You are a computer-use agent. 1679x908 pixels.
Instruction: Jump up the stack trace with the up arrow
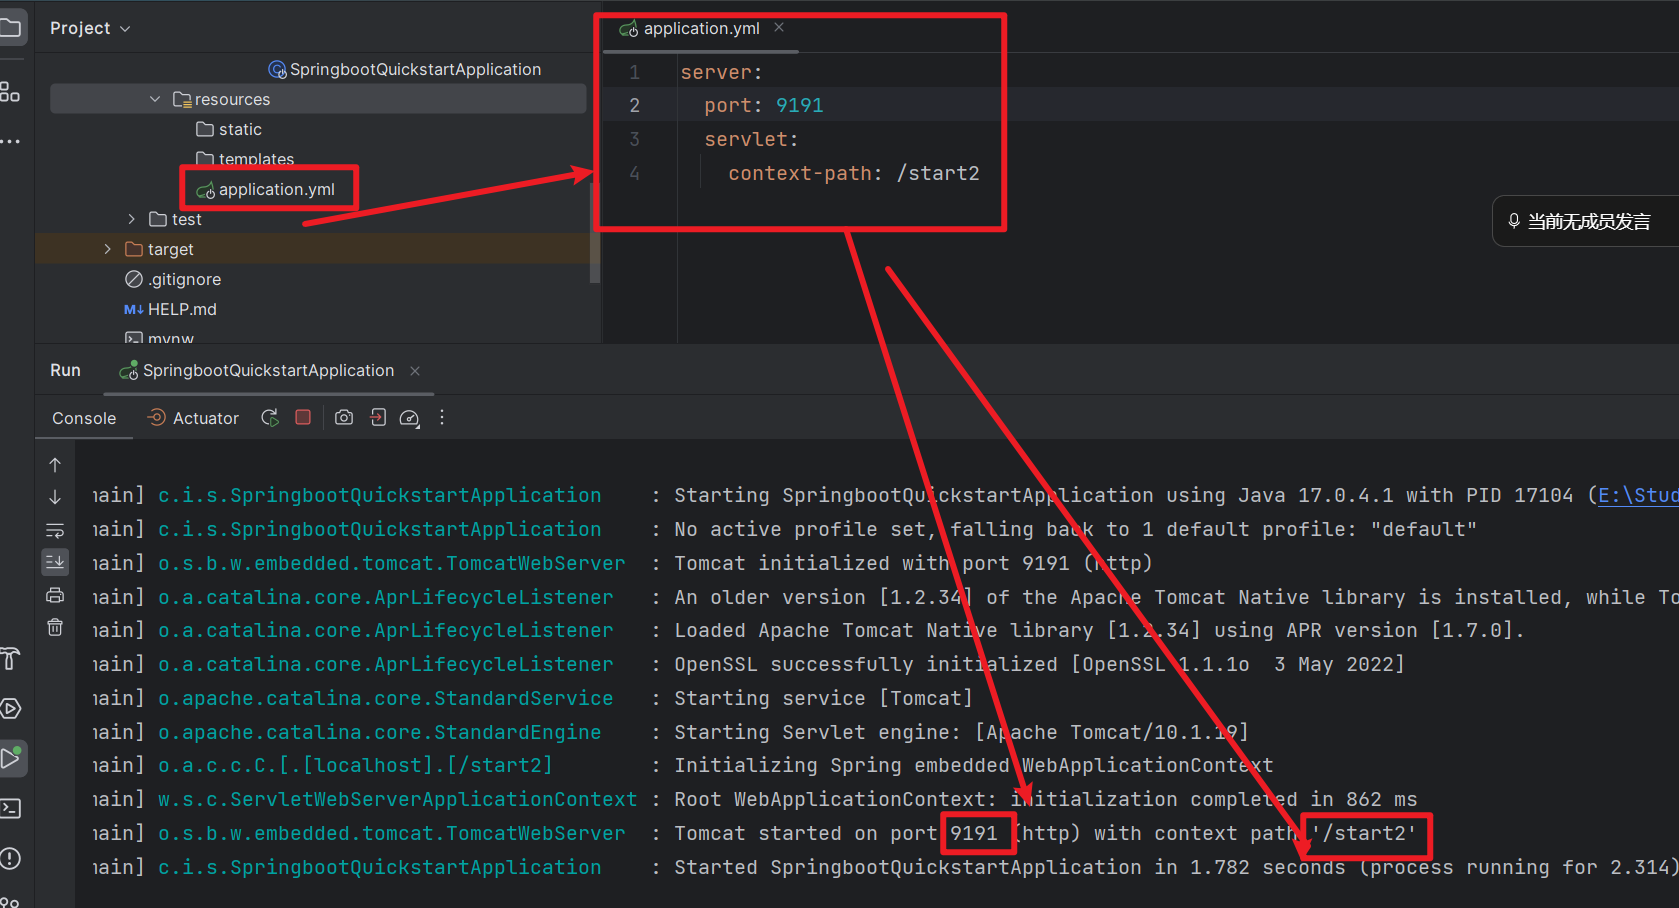click(55, 465)
